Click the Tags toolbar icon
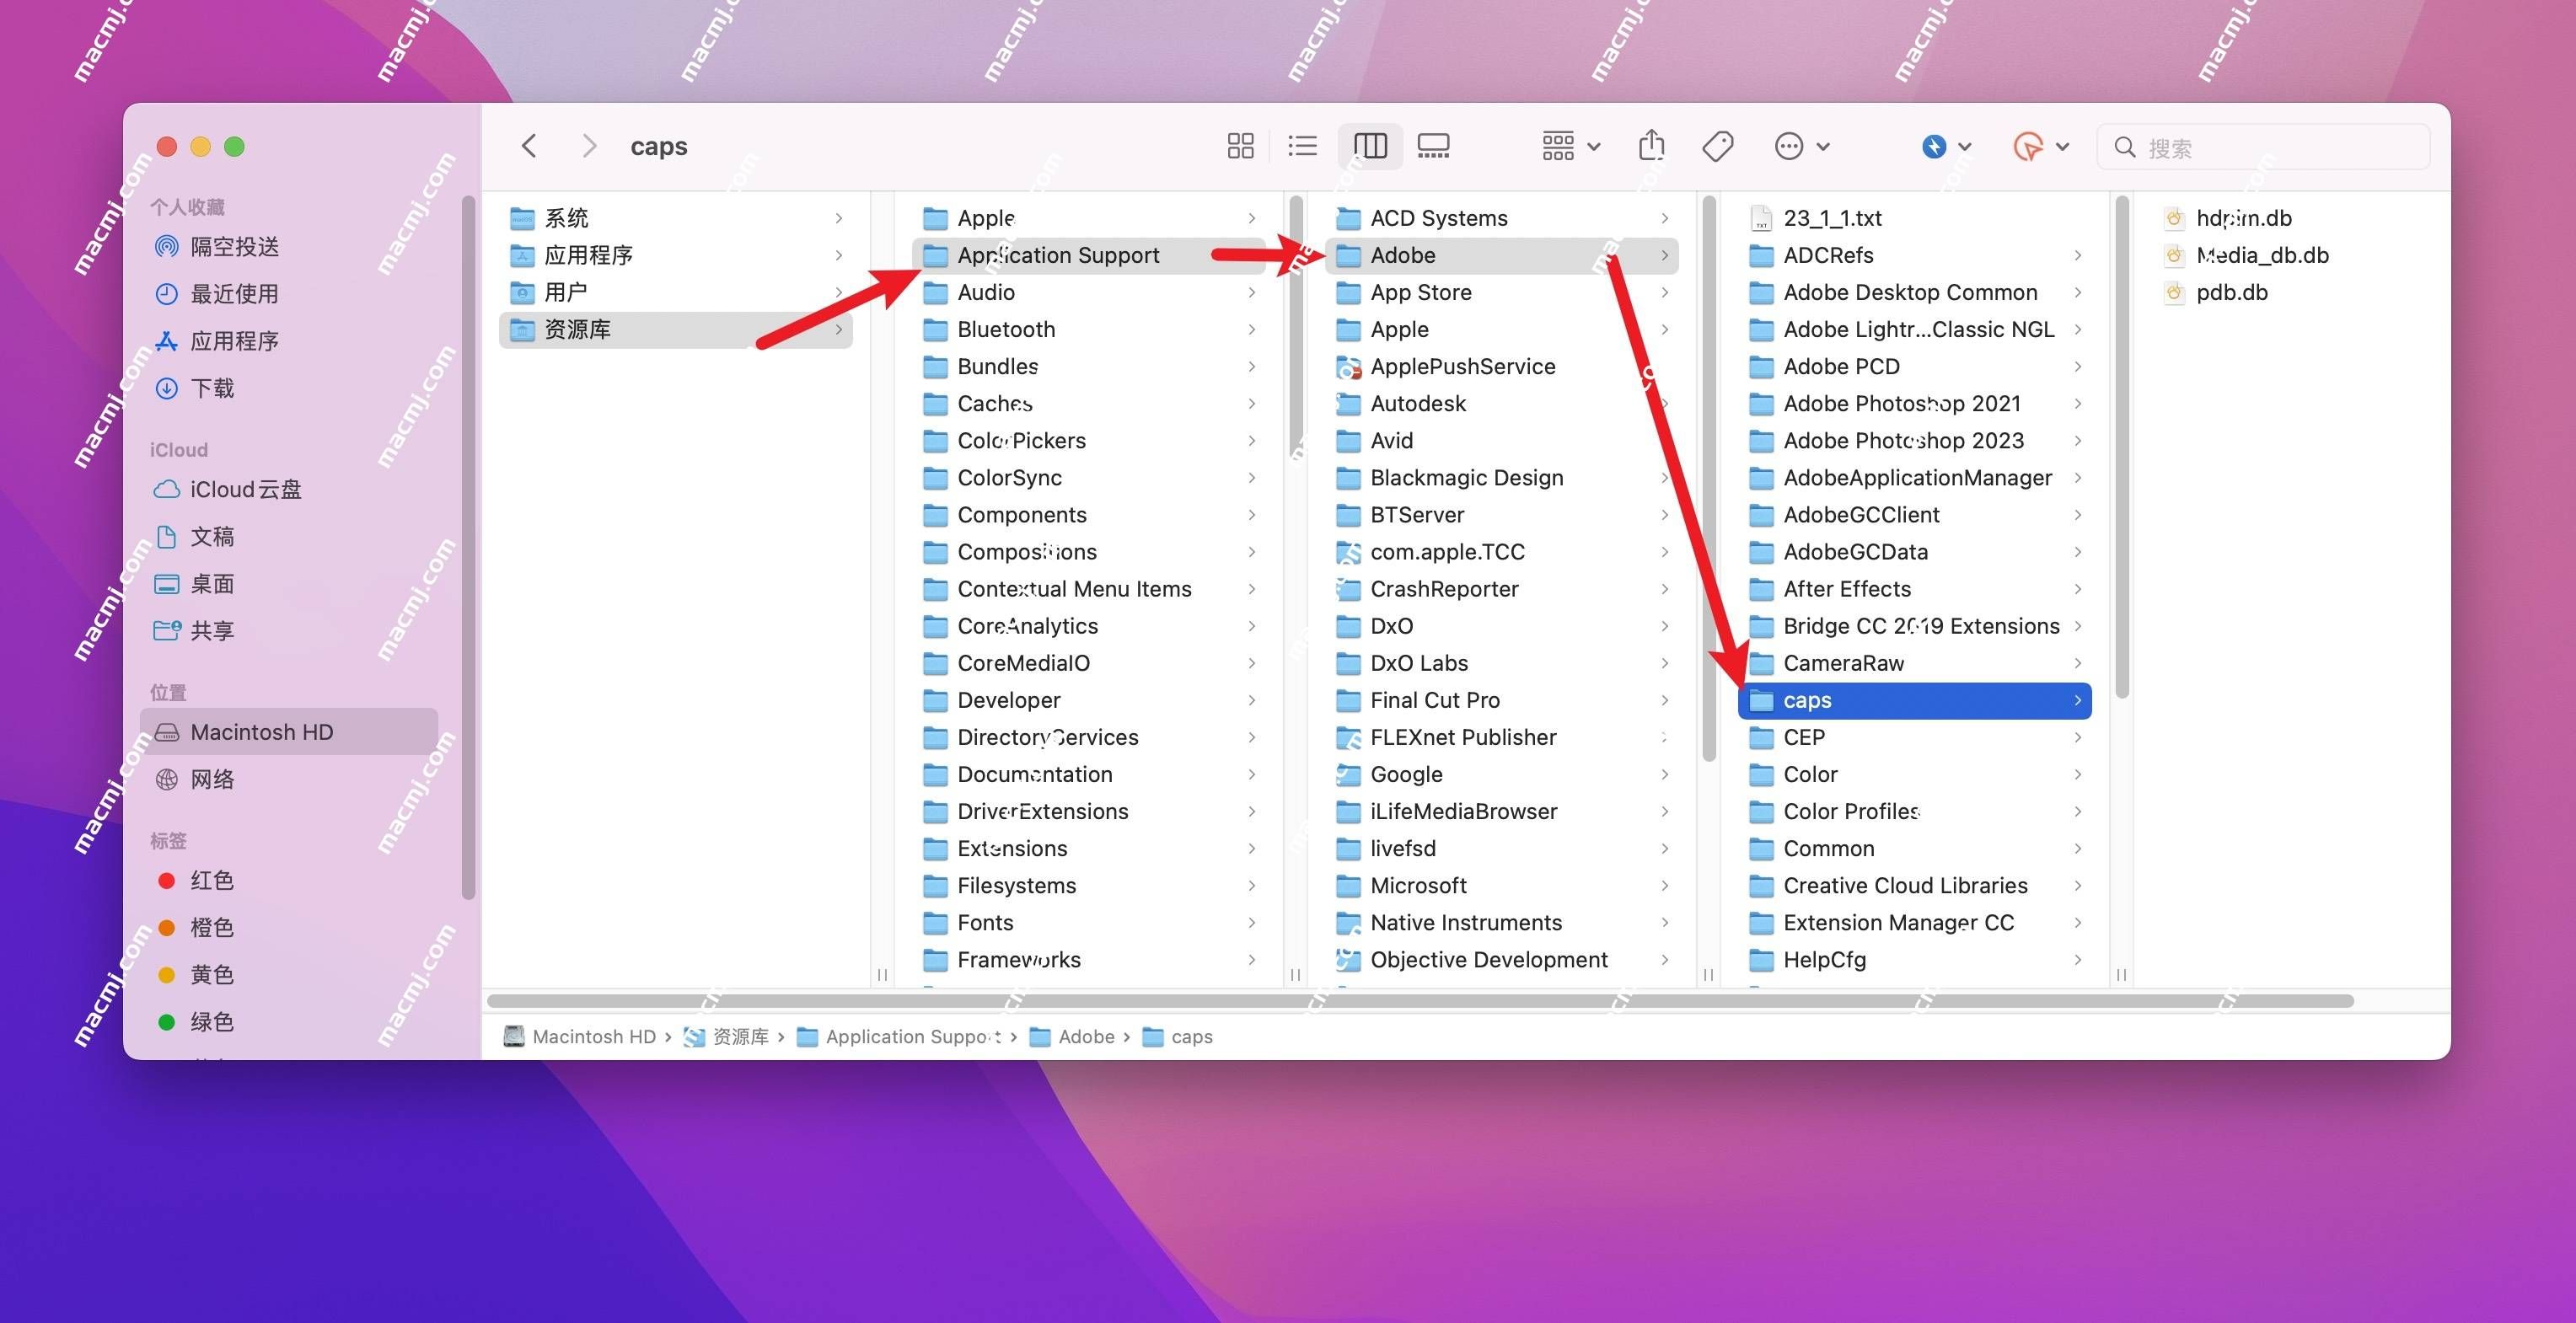The image size is (2576, 1323). tap(1718, 146)
